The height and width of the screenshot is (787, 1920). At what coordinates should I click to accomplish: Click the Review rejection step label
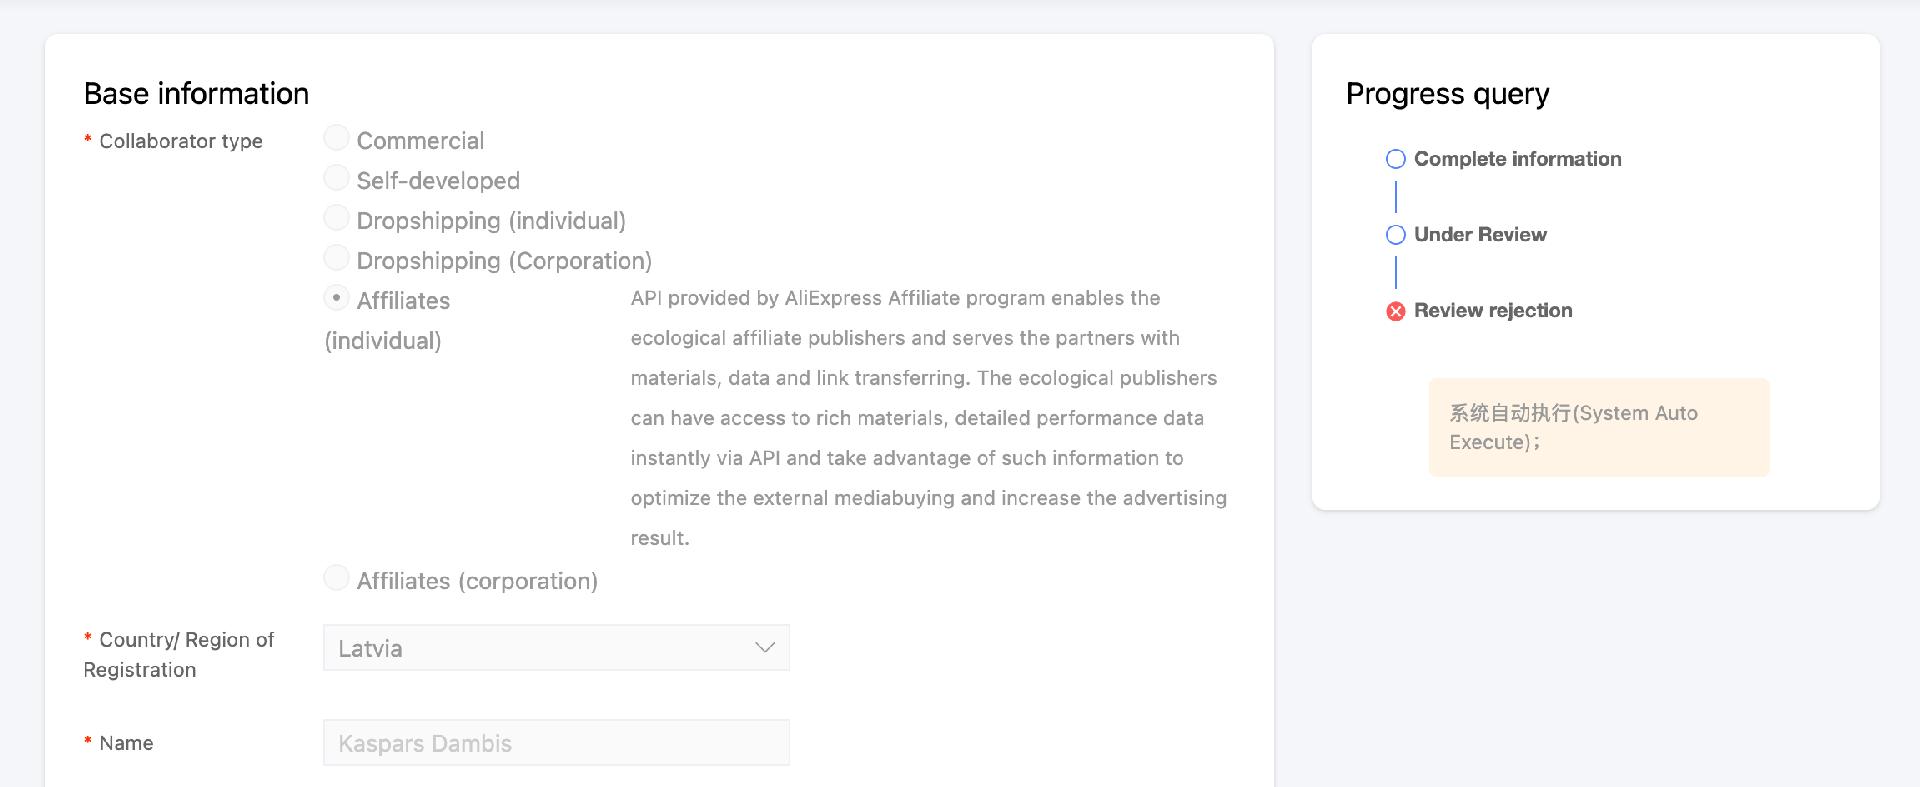point(1493,311)
